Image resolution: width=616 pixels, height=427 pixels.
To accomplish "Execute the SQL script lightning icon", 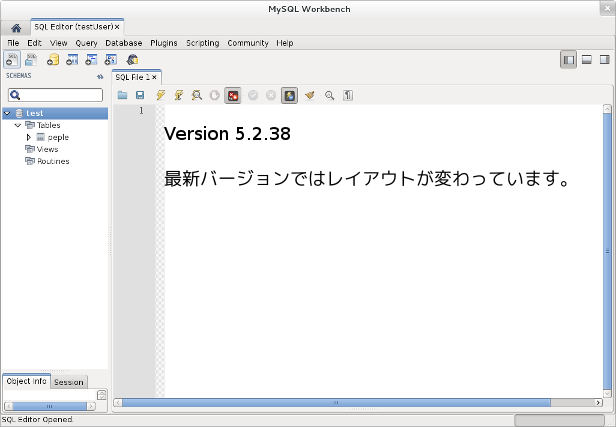I will [161, 95].
